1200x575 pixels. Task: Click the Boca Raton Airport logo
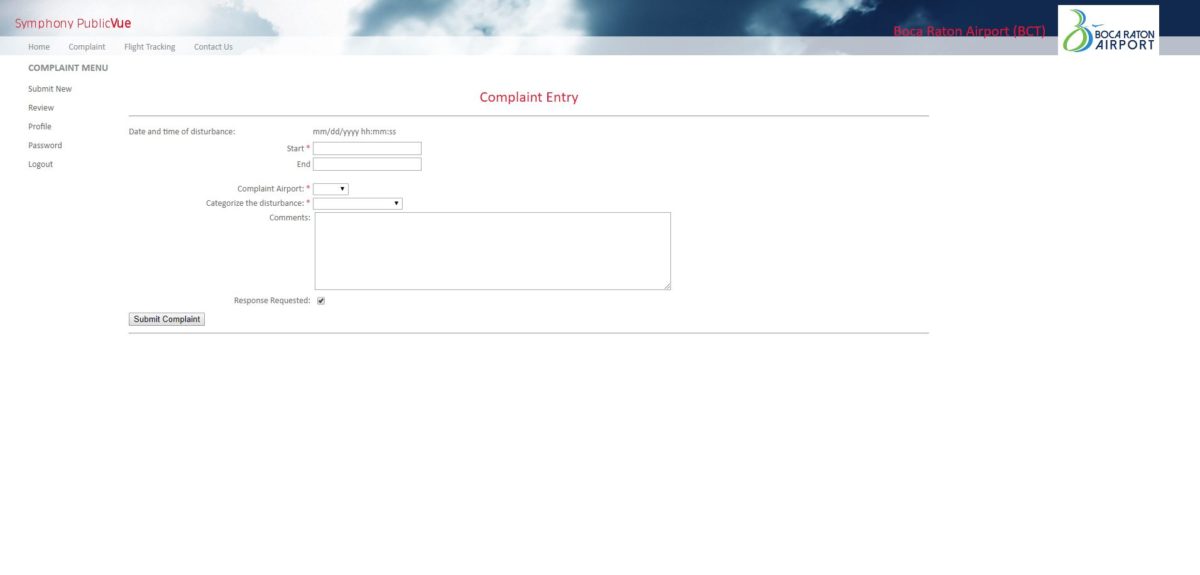coord(1108,30)
